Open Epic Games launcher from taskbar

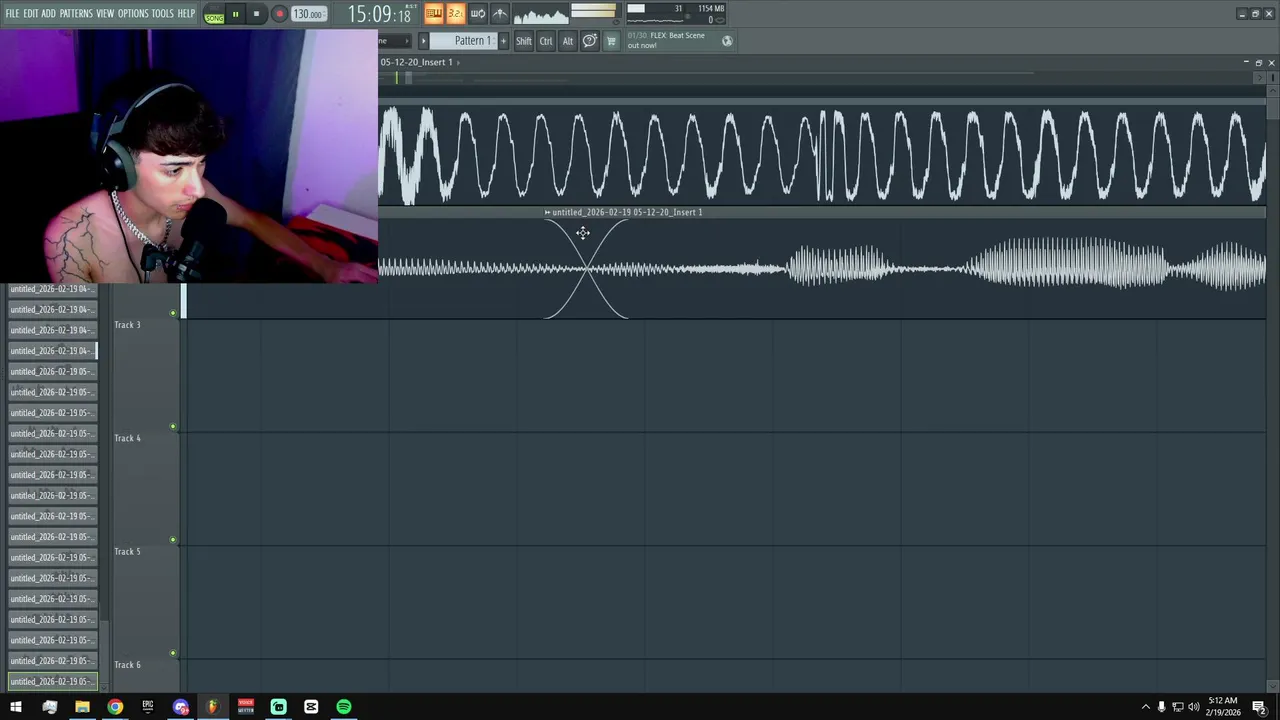click(x=148, y=707)
